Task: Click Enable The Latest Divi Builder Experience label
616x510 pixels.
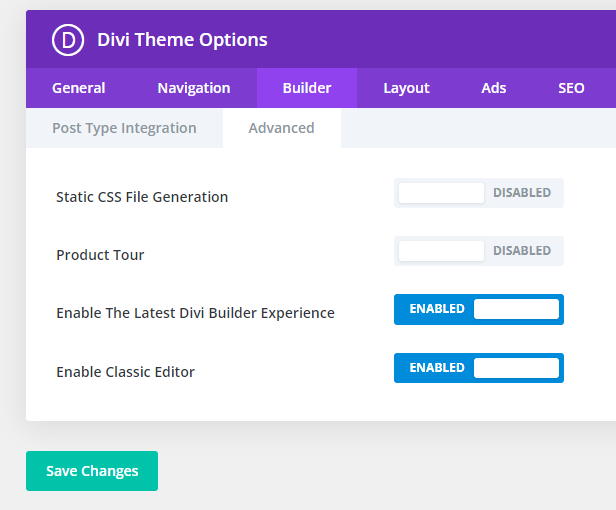Action: [195, 313]
